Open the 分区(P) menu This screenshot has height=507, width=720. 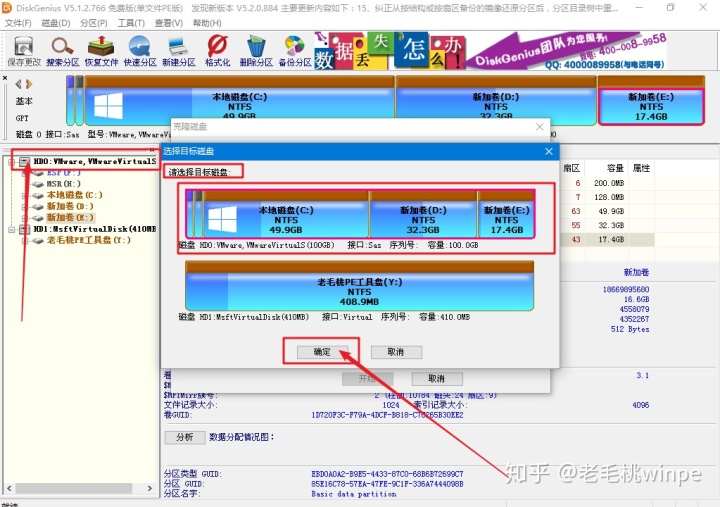point(93,23)
